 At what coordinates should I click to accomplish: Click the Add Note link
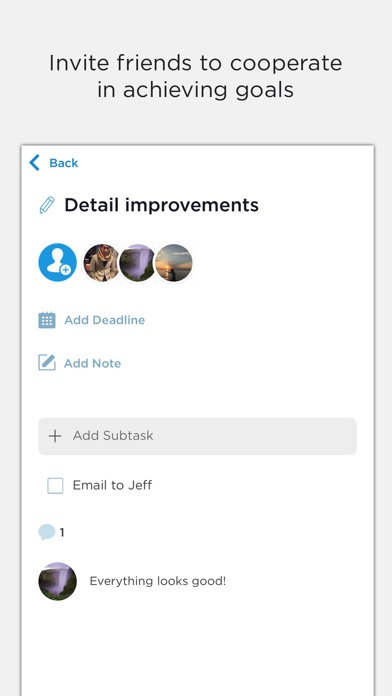coord(92,364)
